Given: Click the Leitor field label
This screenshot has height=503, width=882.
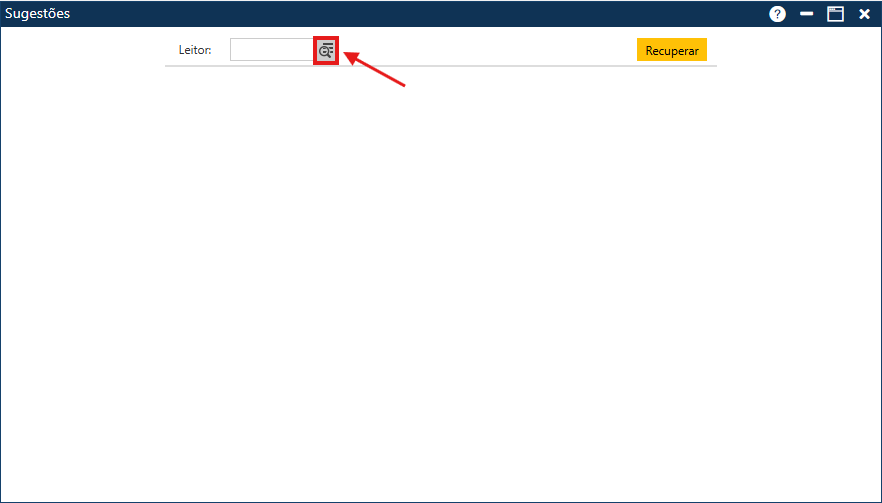Looking at the screenshot, I should 195,50.
